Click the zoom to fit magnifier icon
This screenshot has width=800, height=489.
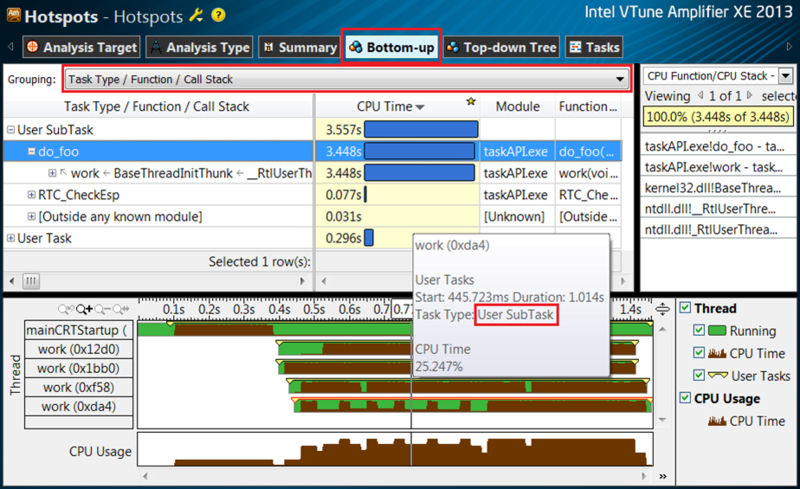121,309
